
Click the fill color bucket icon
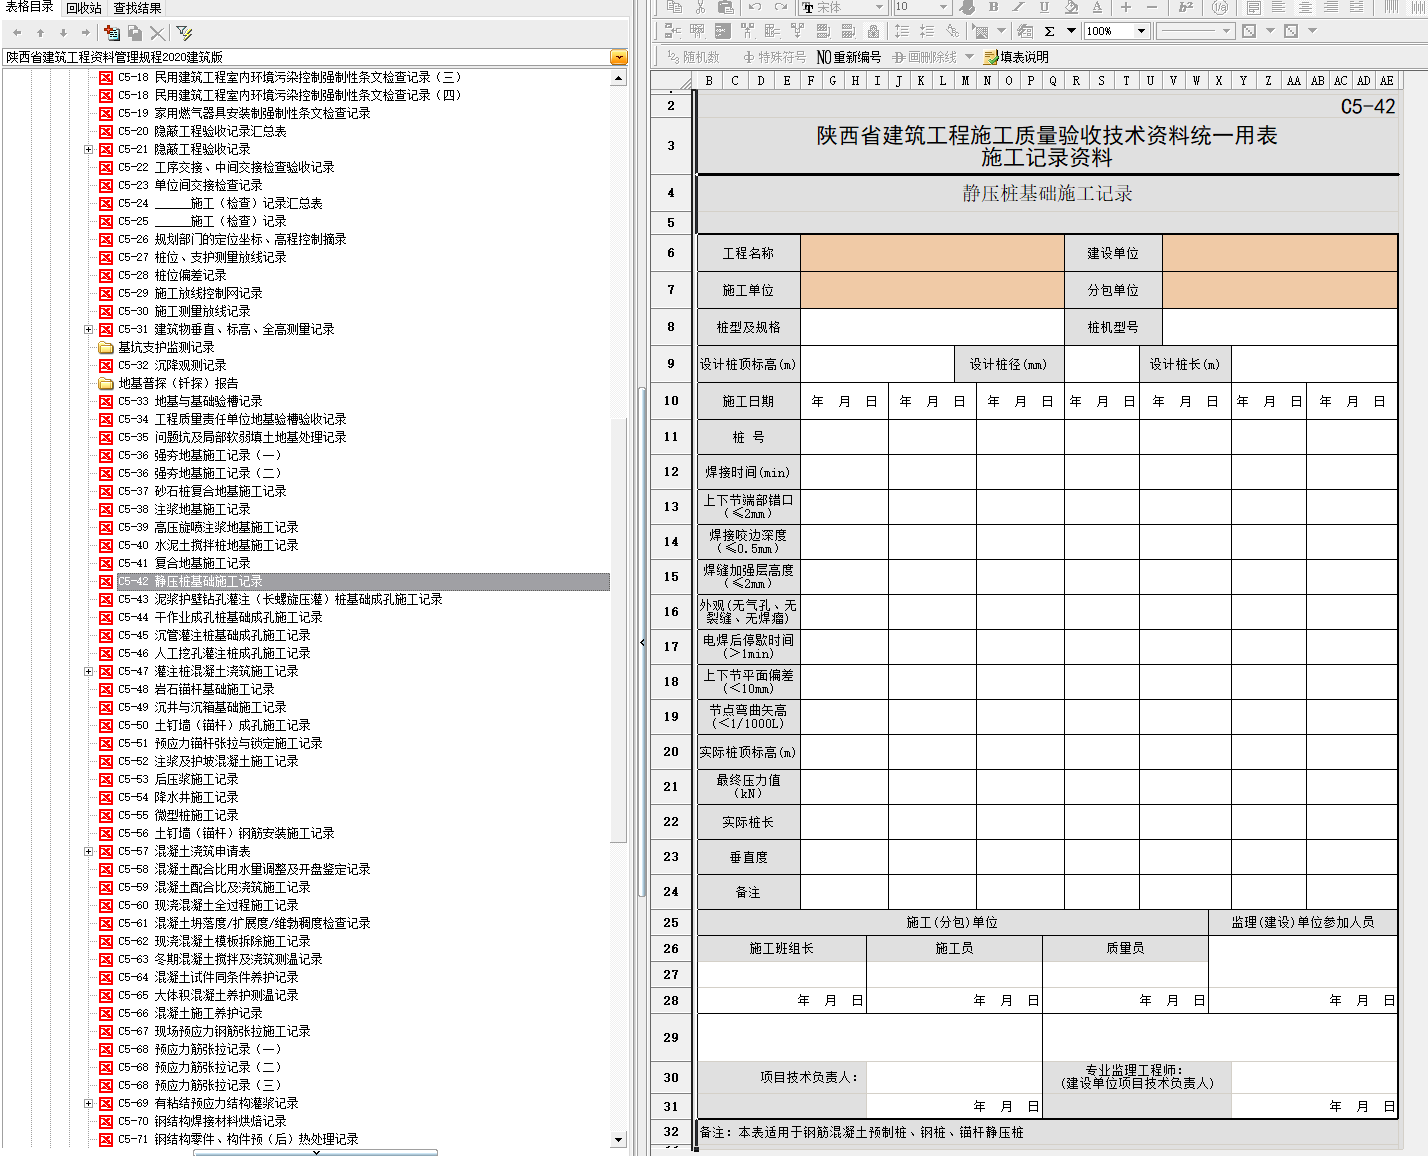pyautogui.click(x=1071, y=7)
